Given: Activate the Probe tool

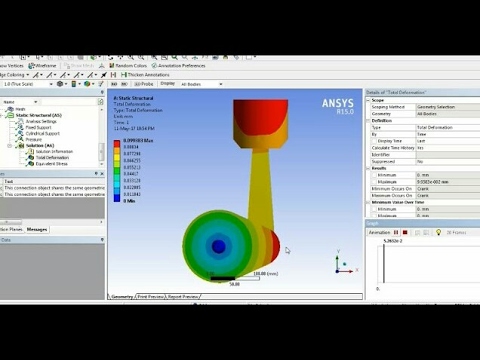Looking at the screenshot, I should 144,84.
